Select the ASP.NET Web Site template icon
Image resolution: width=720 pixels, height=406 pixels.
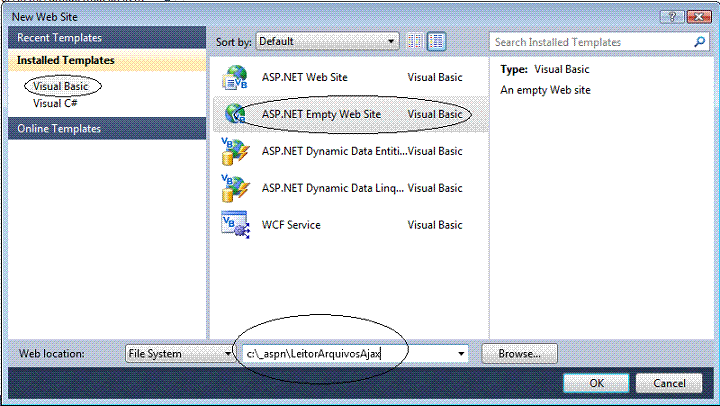(234, 77)
